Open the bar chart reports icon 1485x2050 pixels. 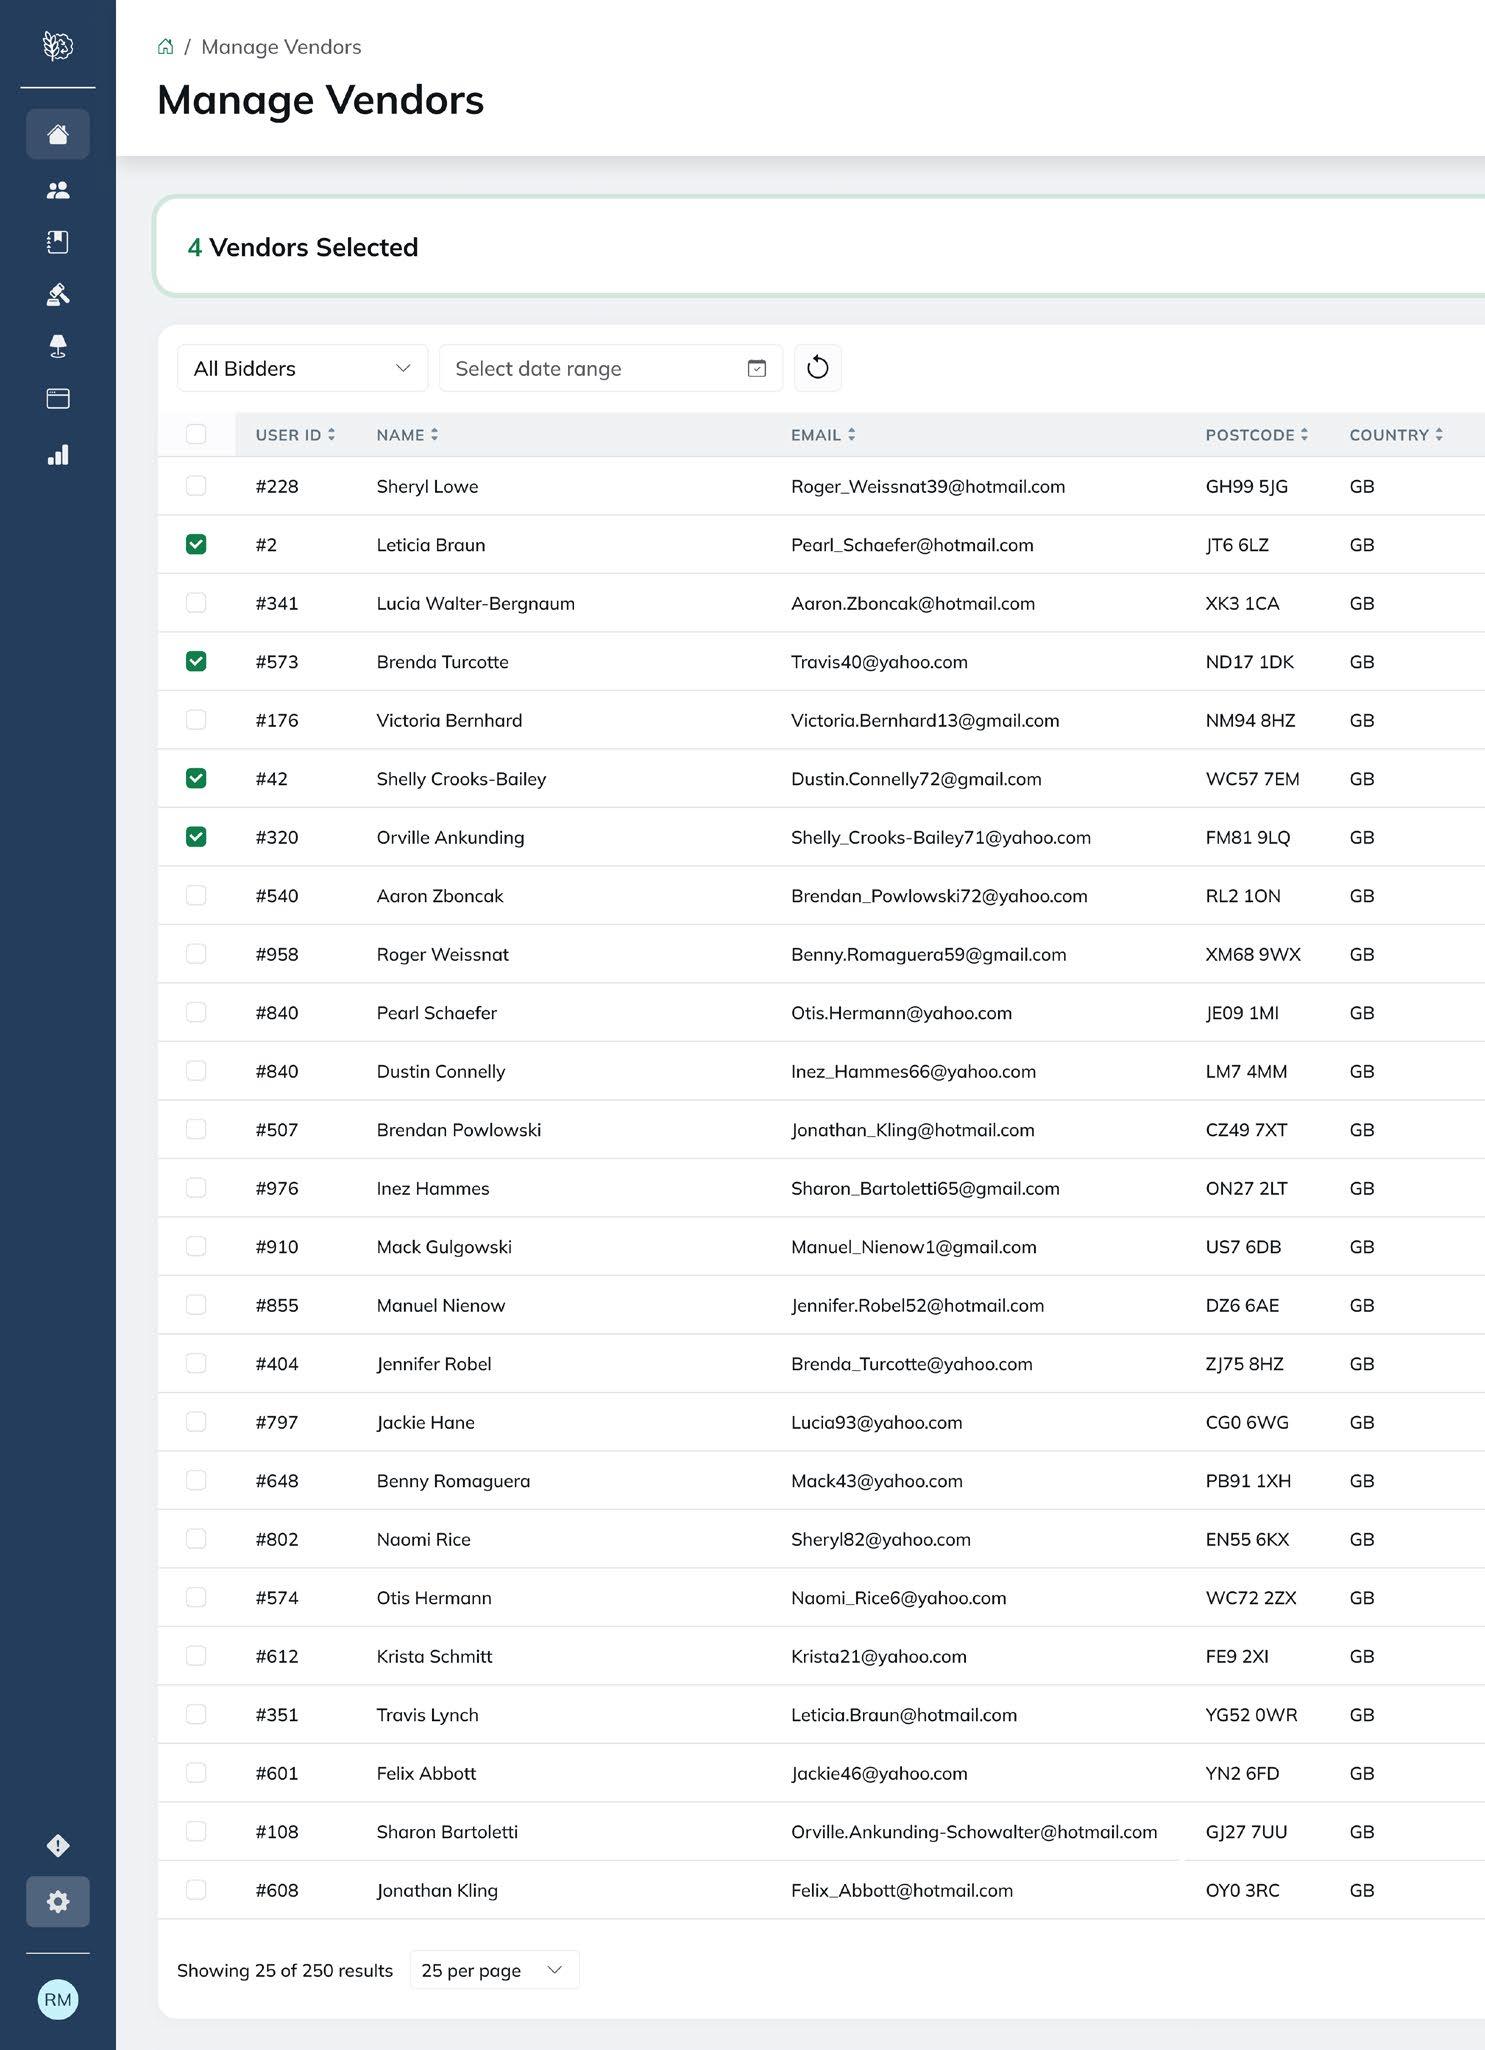(x=58, y=455)
